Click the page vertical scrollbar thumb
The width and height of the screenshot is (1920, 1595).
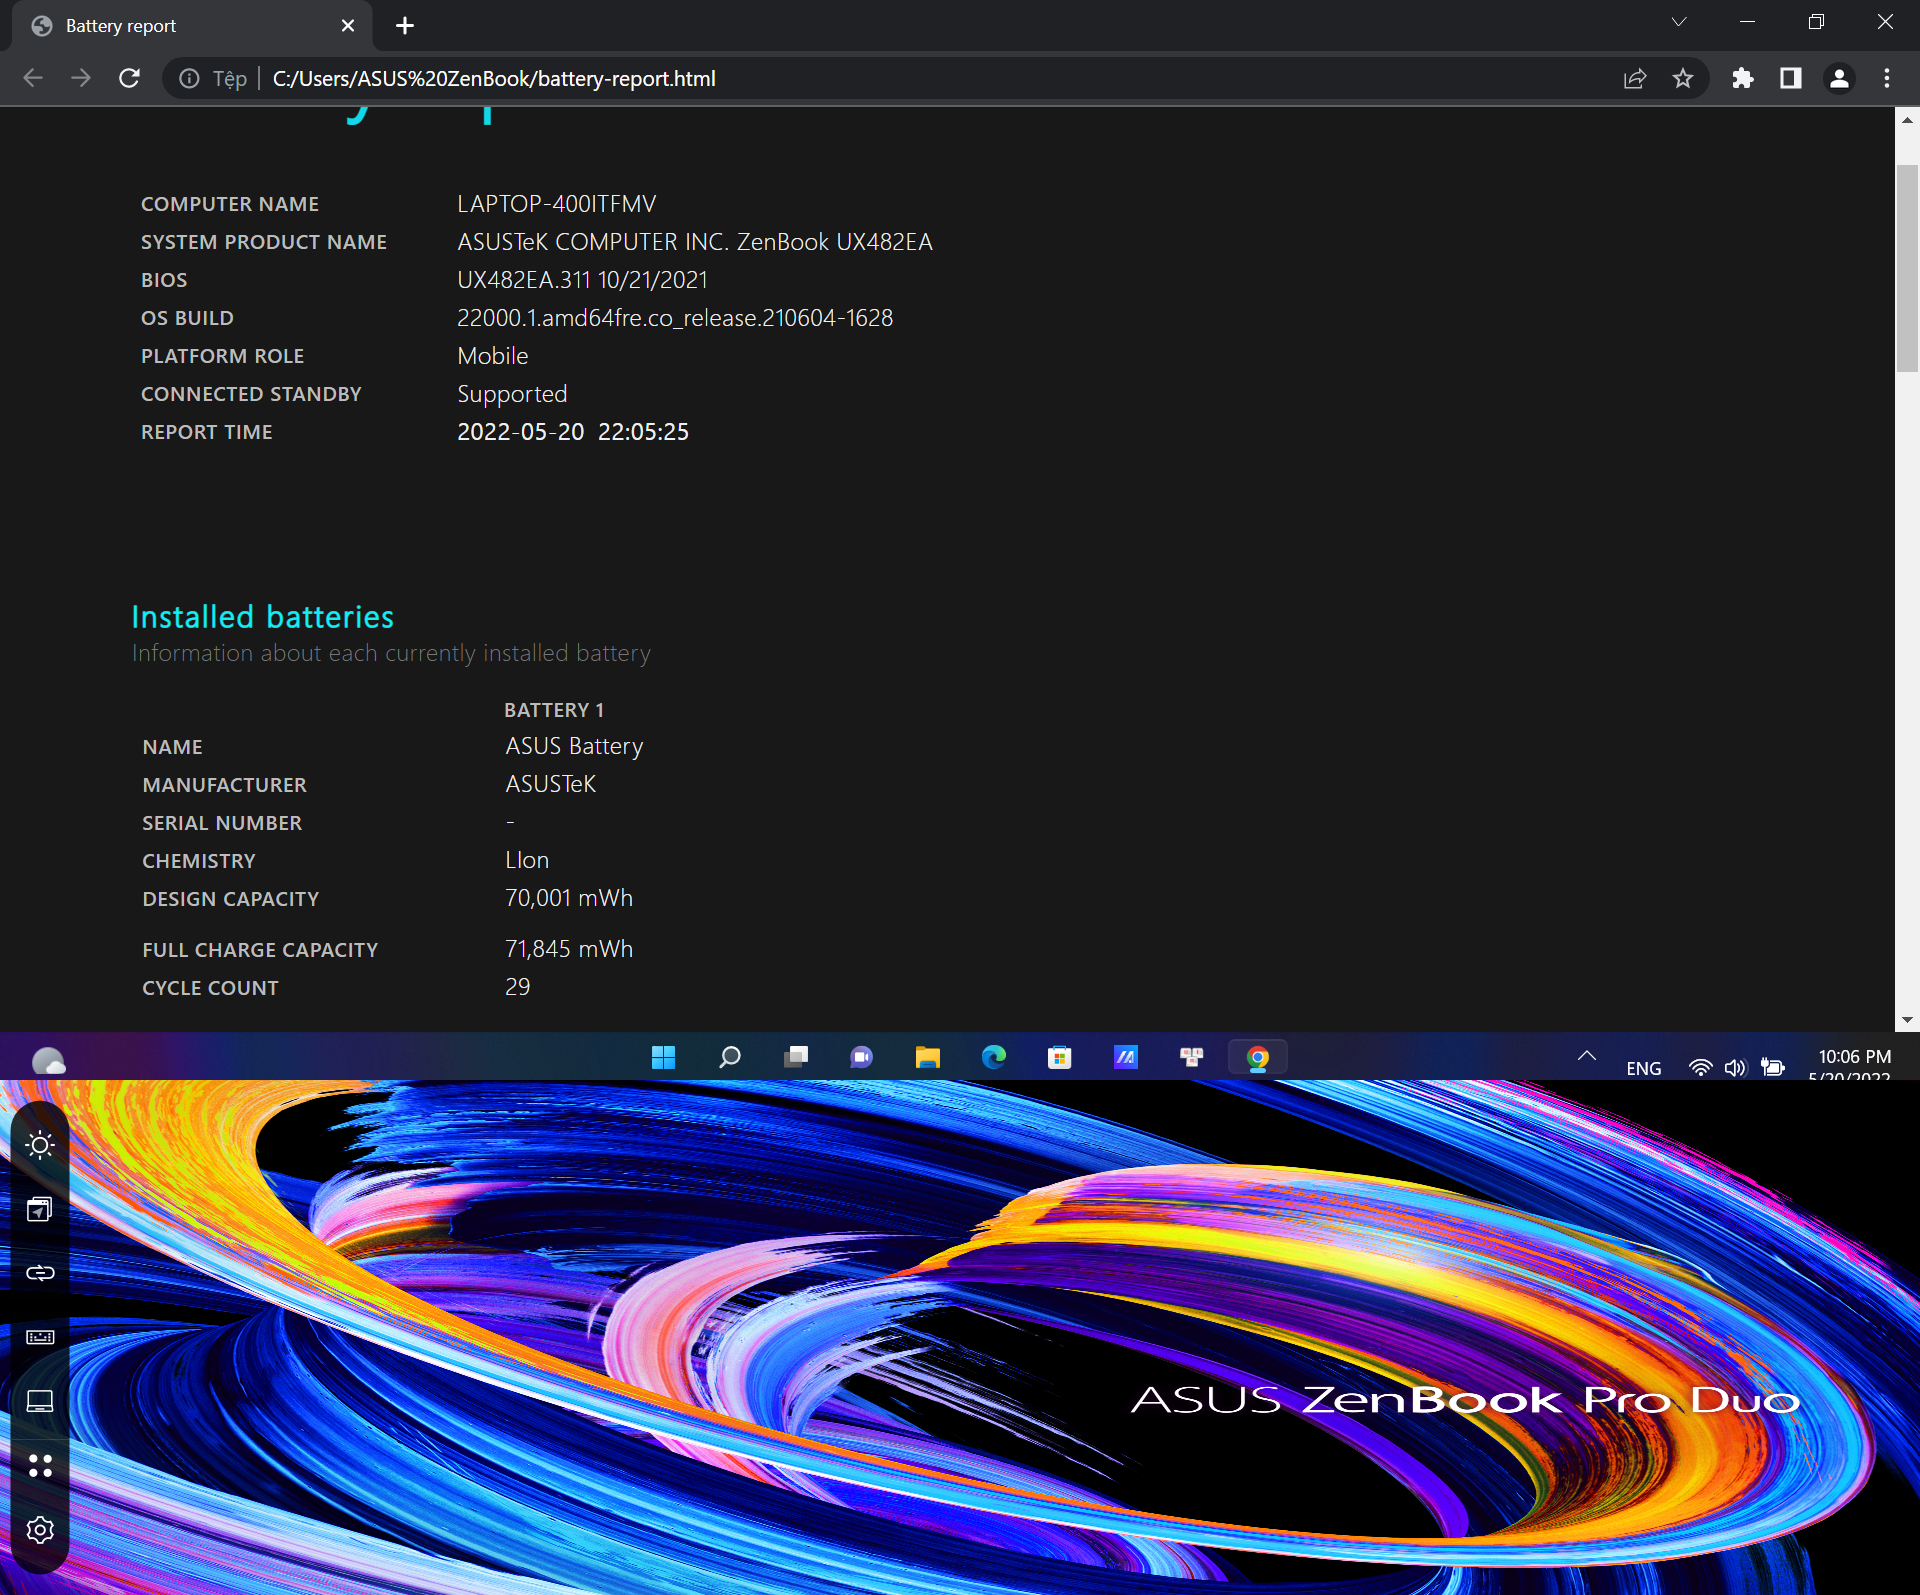[x=1907, y=270]
